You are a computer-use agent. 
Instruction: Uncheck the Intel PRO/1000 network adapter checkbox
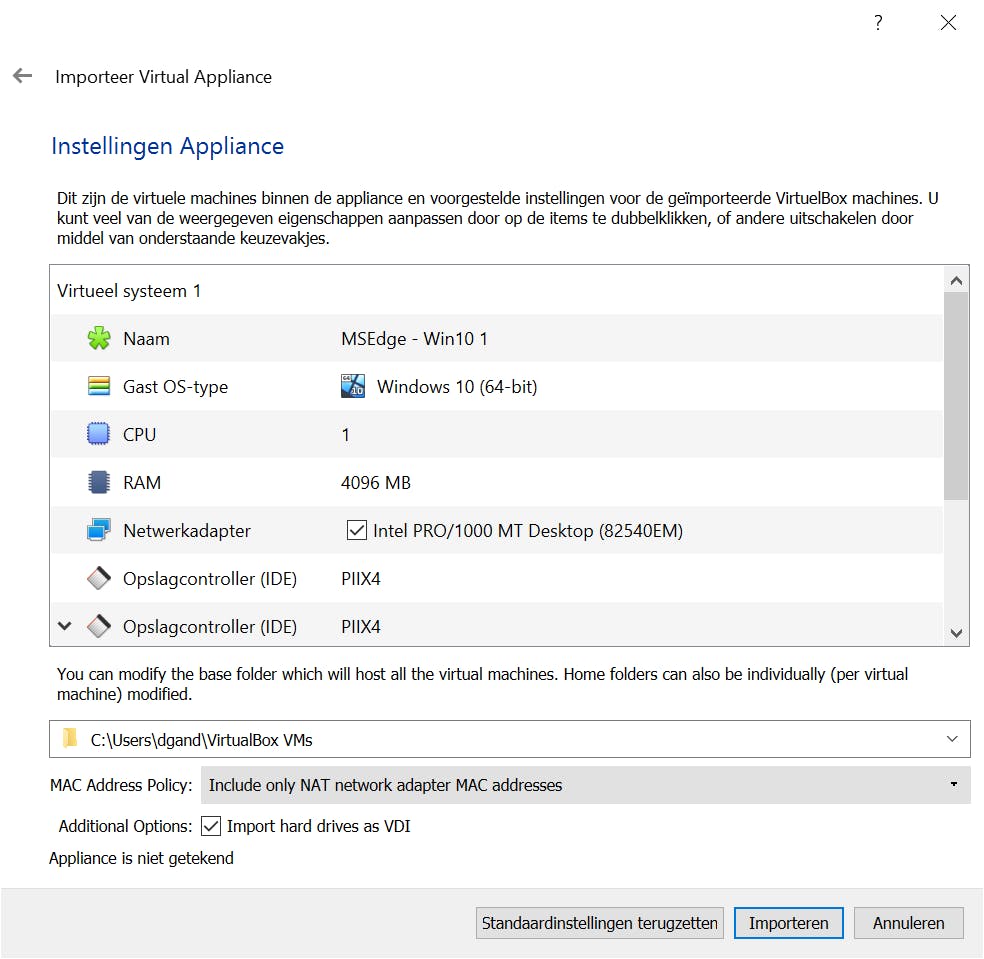356,530
